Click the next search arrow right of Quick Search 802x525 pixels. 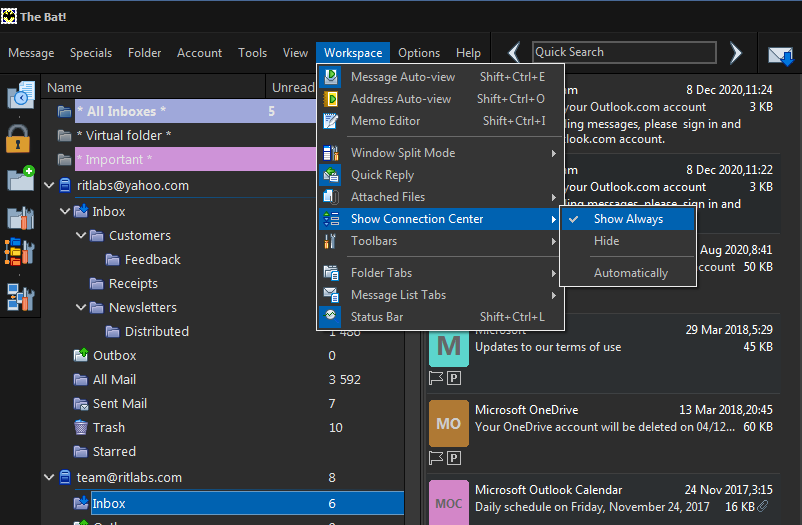[736, 53]
